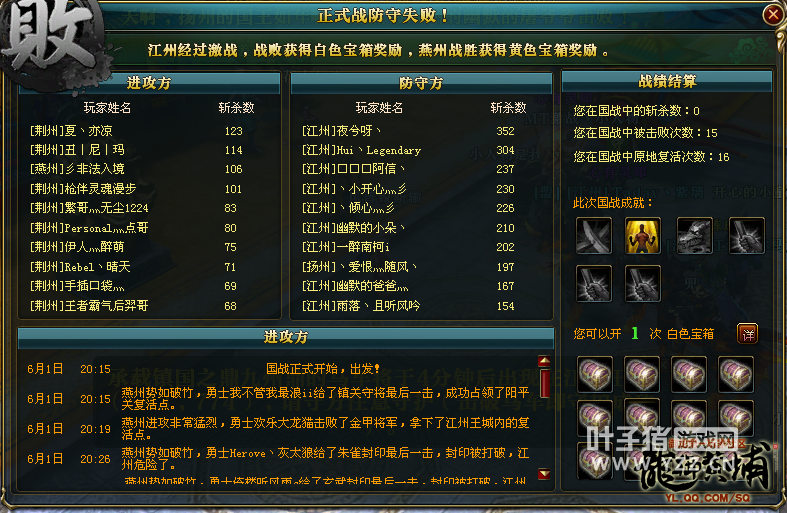Select the crossed blades achievement icon
The height and width of the screenshot is (513, 787).
(x=594, y=235)
